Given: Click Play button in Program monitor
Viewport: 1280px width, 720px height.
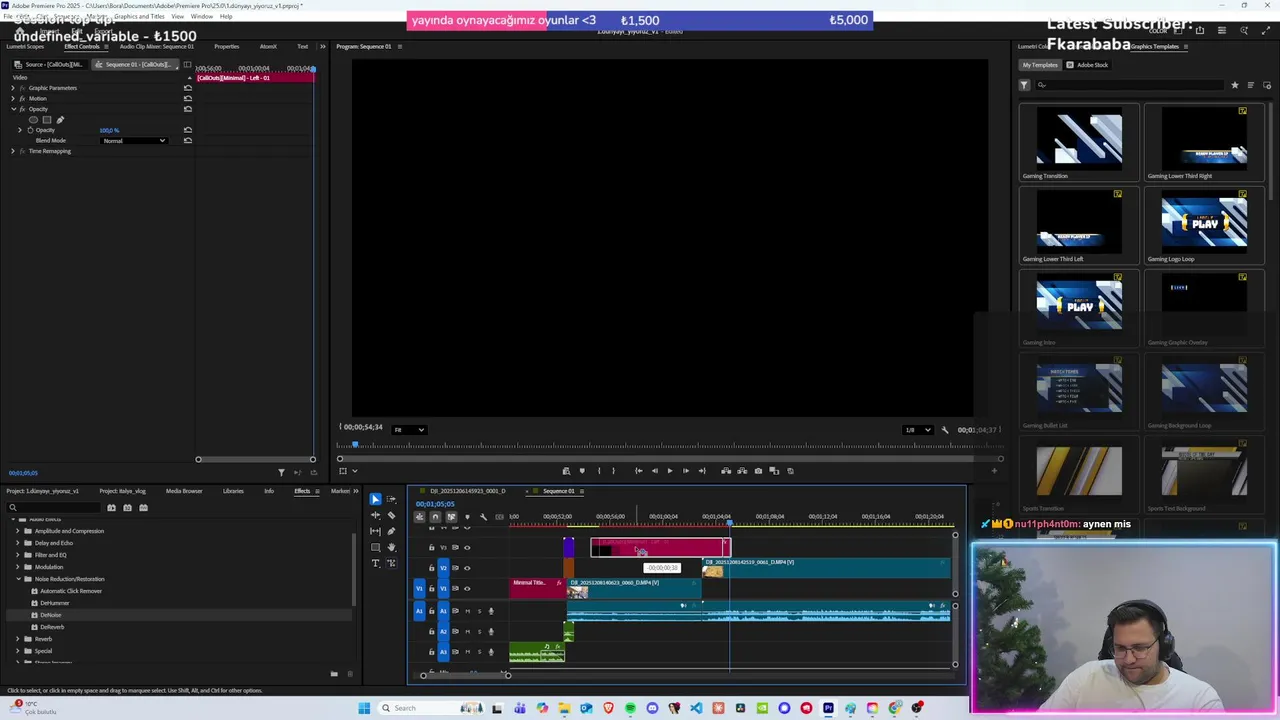Looking at the screenshot, I should pos(669,471).
